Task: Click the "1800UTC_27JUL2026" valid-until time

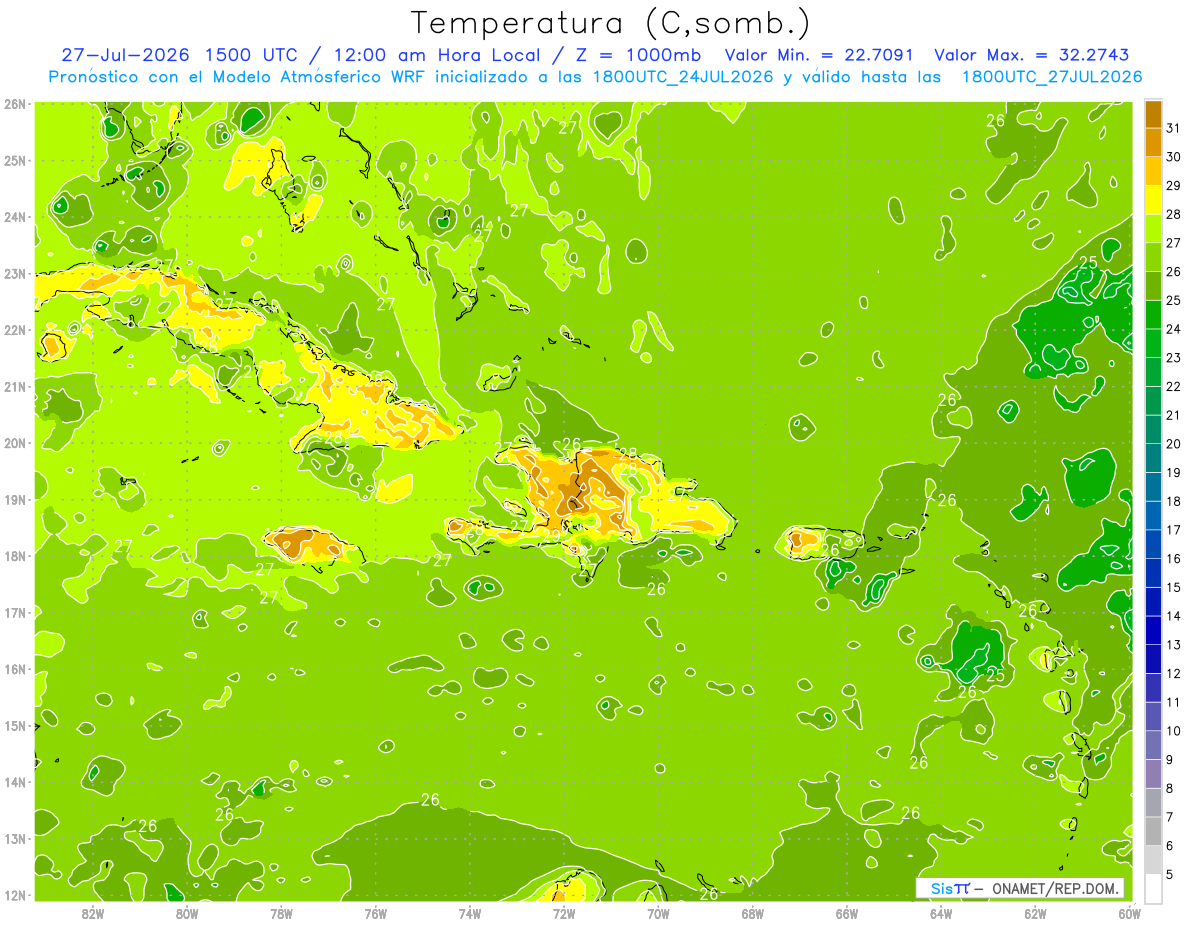Action: coord(1051,77)
